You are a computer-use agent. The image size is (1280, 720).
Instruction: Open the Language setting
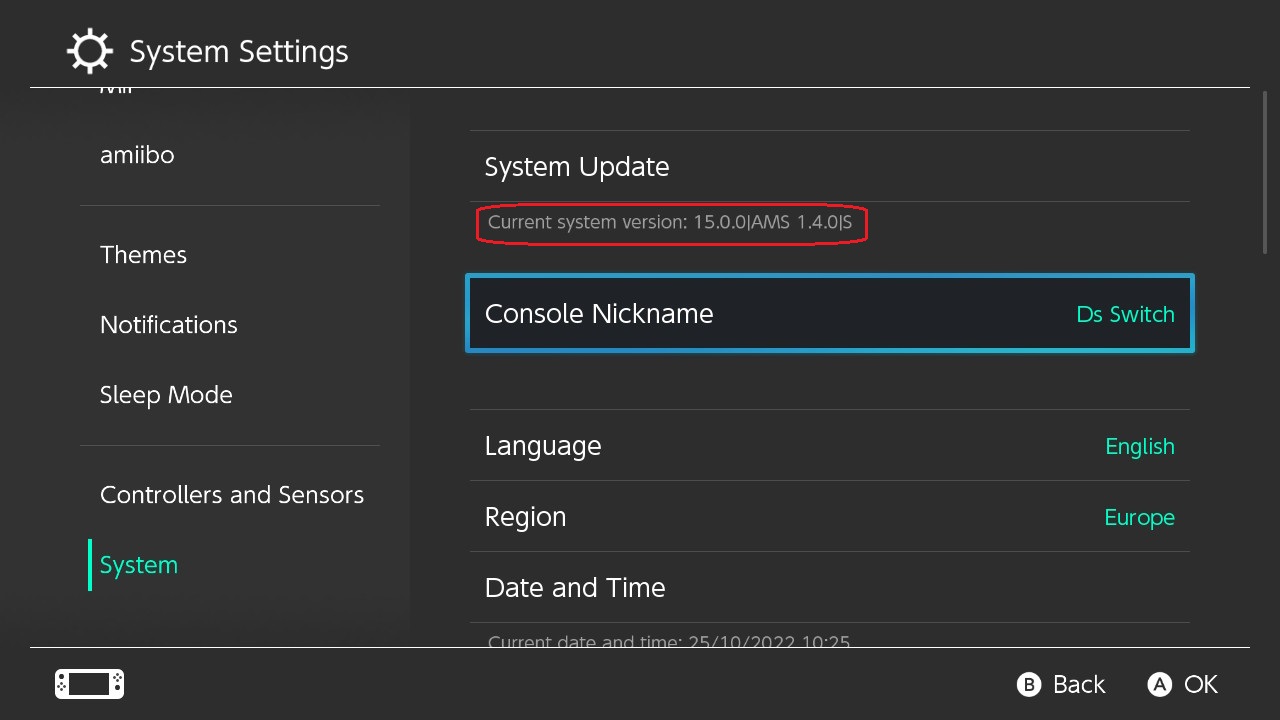[x=830, y=446]
